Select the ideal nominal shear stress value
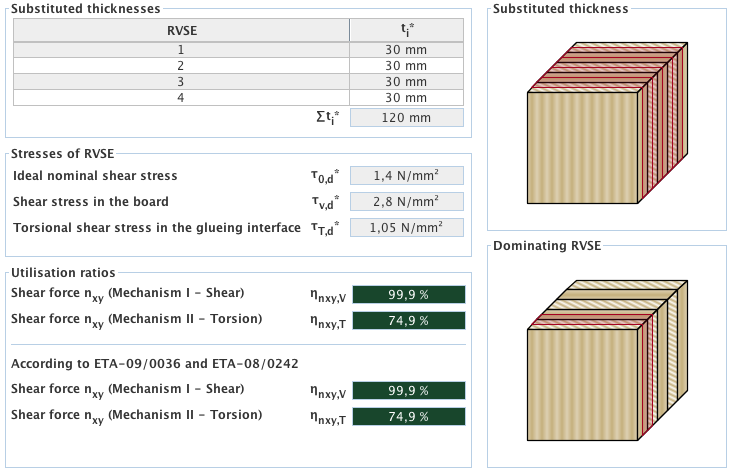 point(407,175)
